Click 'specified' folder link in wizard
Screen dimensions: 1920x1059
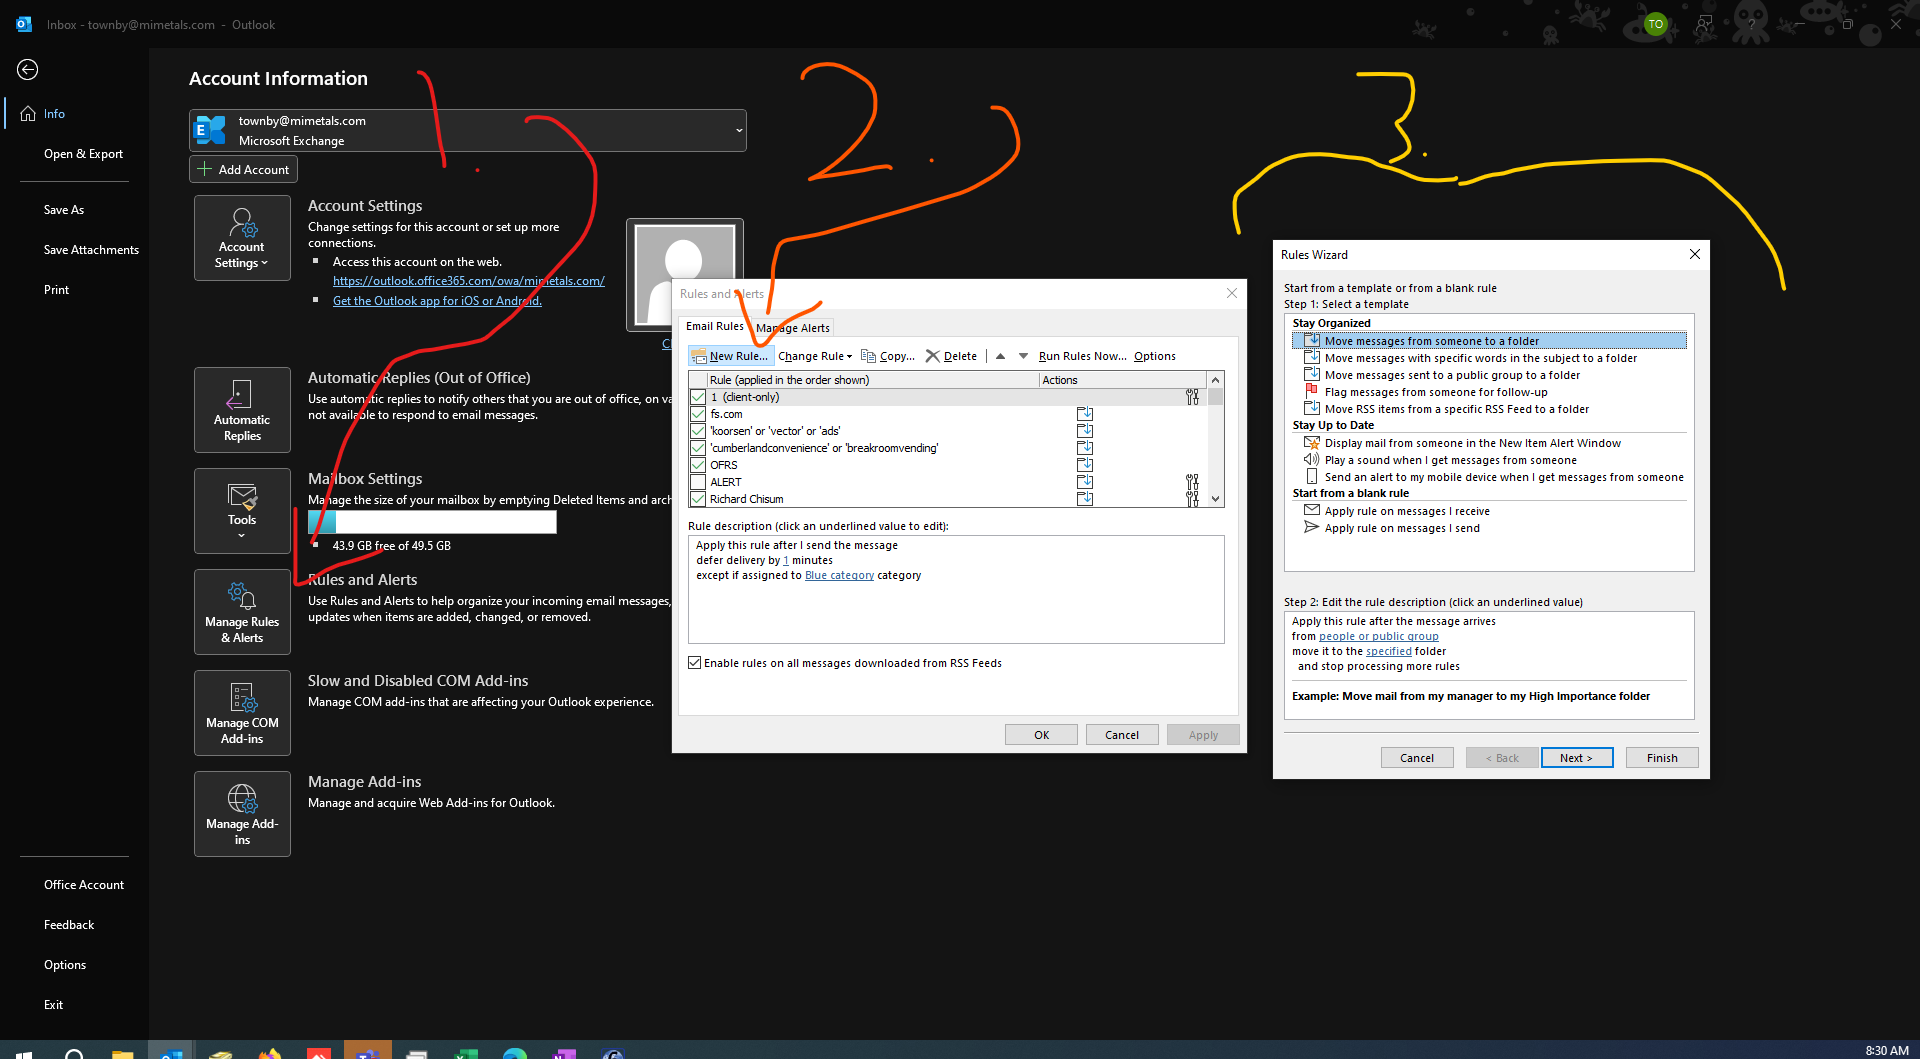1388,651
